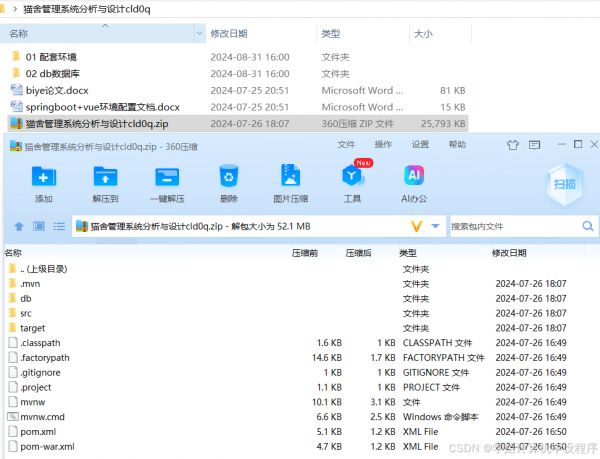Click Windows 命令脚本 type of mvnw.cmd
The image size is (600, 459).
pos(440,417)
